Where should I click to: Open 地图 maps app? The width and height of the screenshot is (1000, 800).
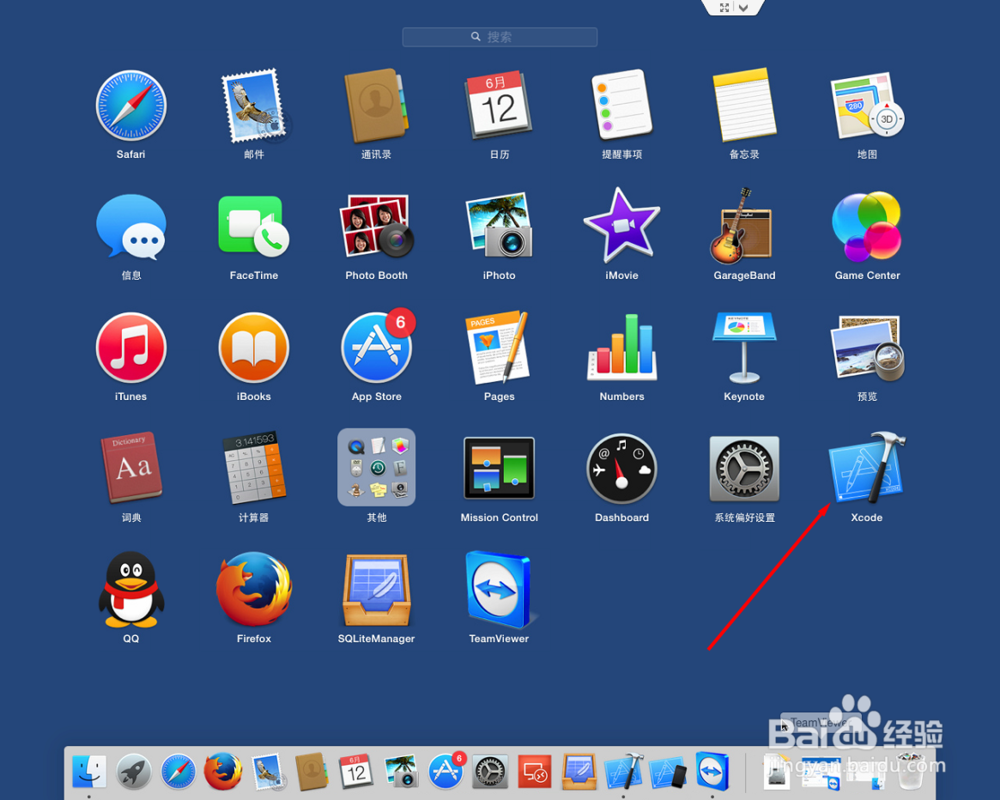(867, 105)
